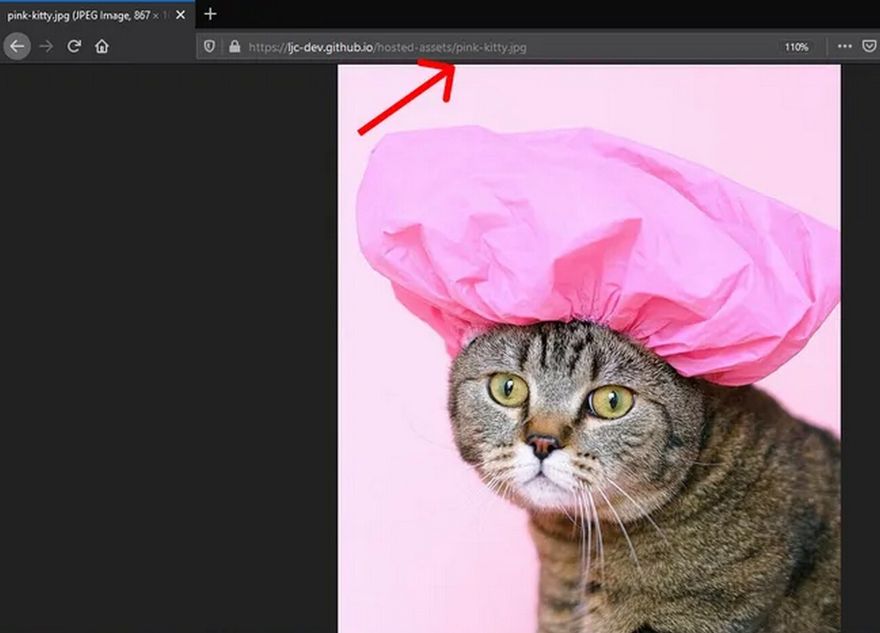Viewport: 880px width, 633px height.
Task: Reload the pink-kitty.jpg page
Action: click(x=74, y=46)
